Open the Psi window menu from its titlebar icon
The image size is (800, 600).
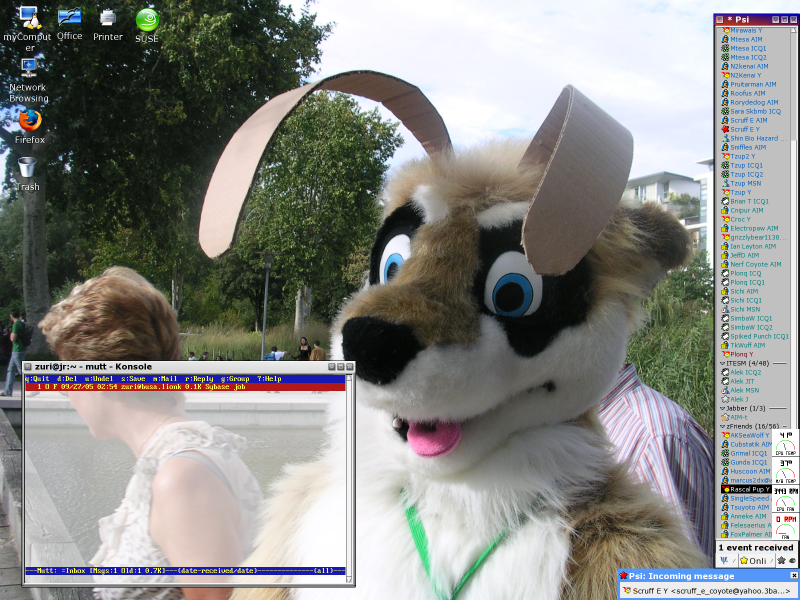pos(721,17)
